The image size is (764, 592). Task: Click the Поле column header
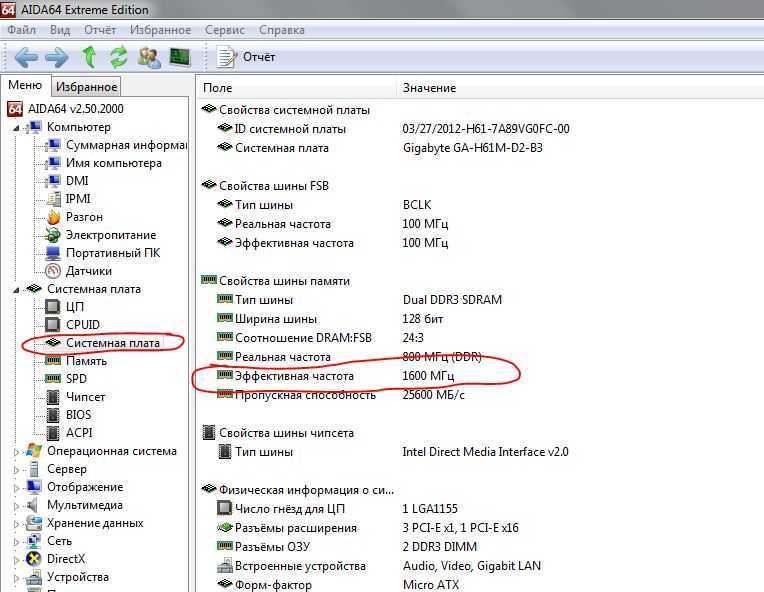pyautogui.click(x=298, y=88)
